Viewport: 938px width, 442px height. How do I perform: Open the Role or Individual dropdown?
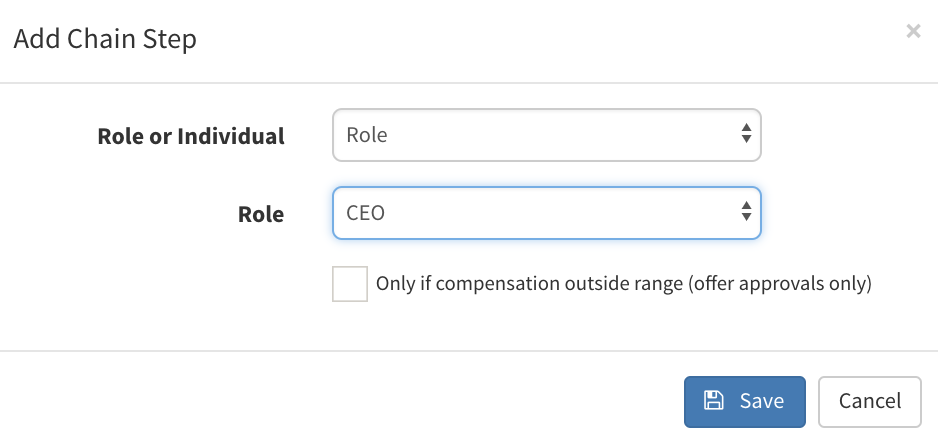pyautogui.click(x=546, y=135)
